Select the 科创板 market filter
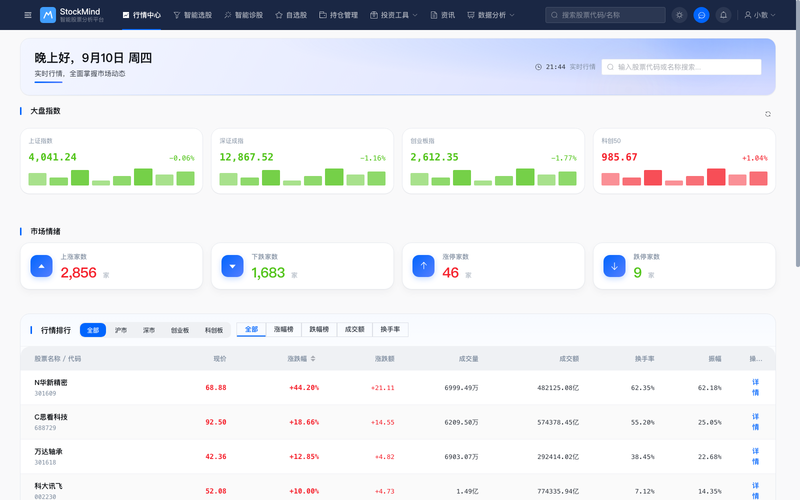This screenshot has width=800, height=500. 214,330
